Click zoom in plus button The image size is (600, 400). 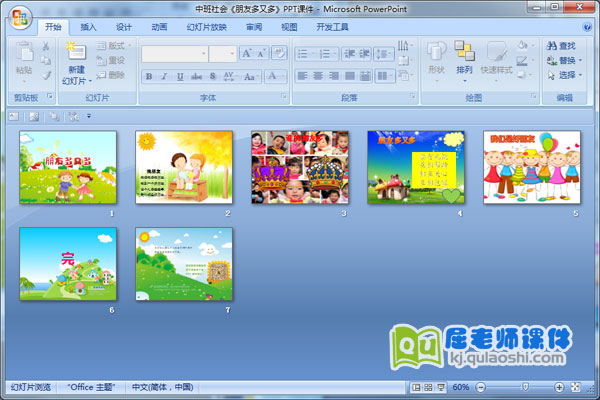[557, 386]
